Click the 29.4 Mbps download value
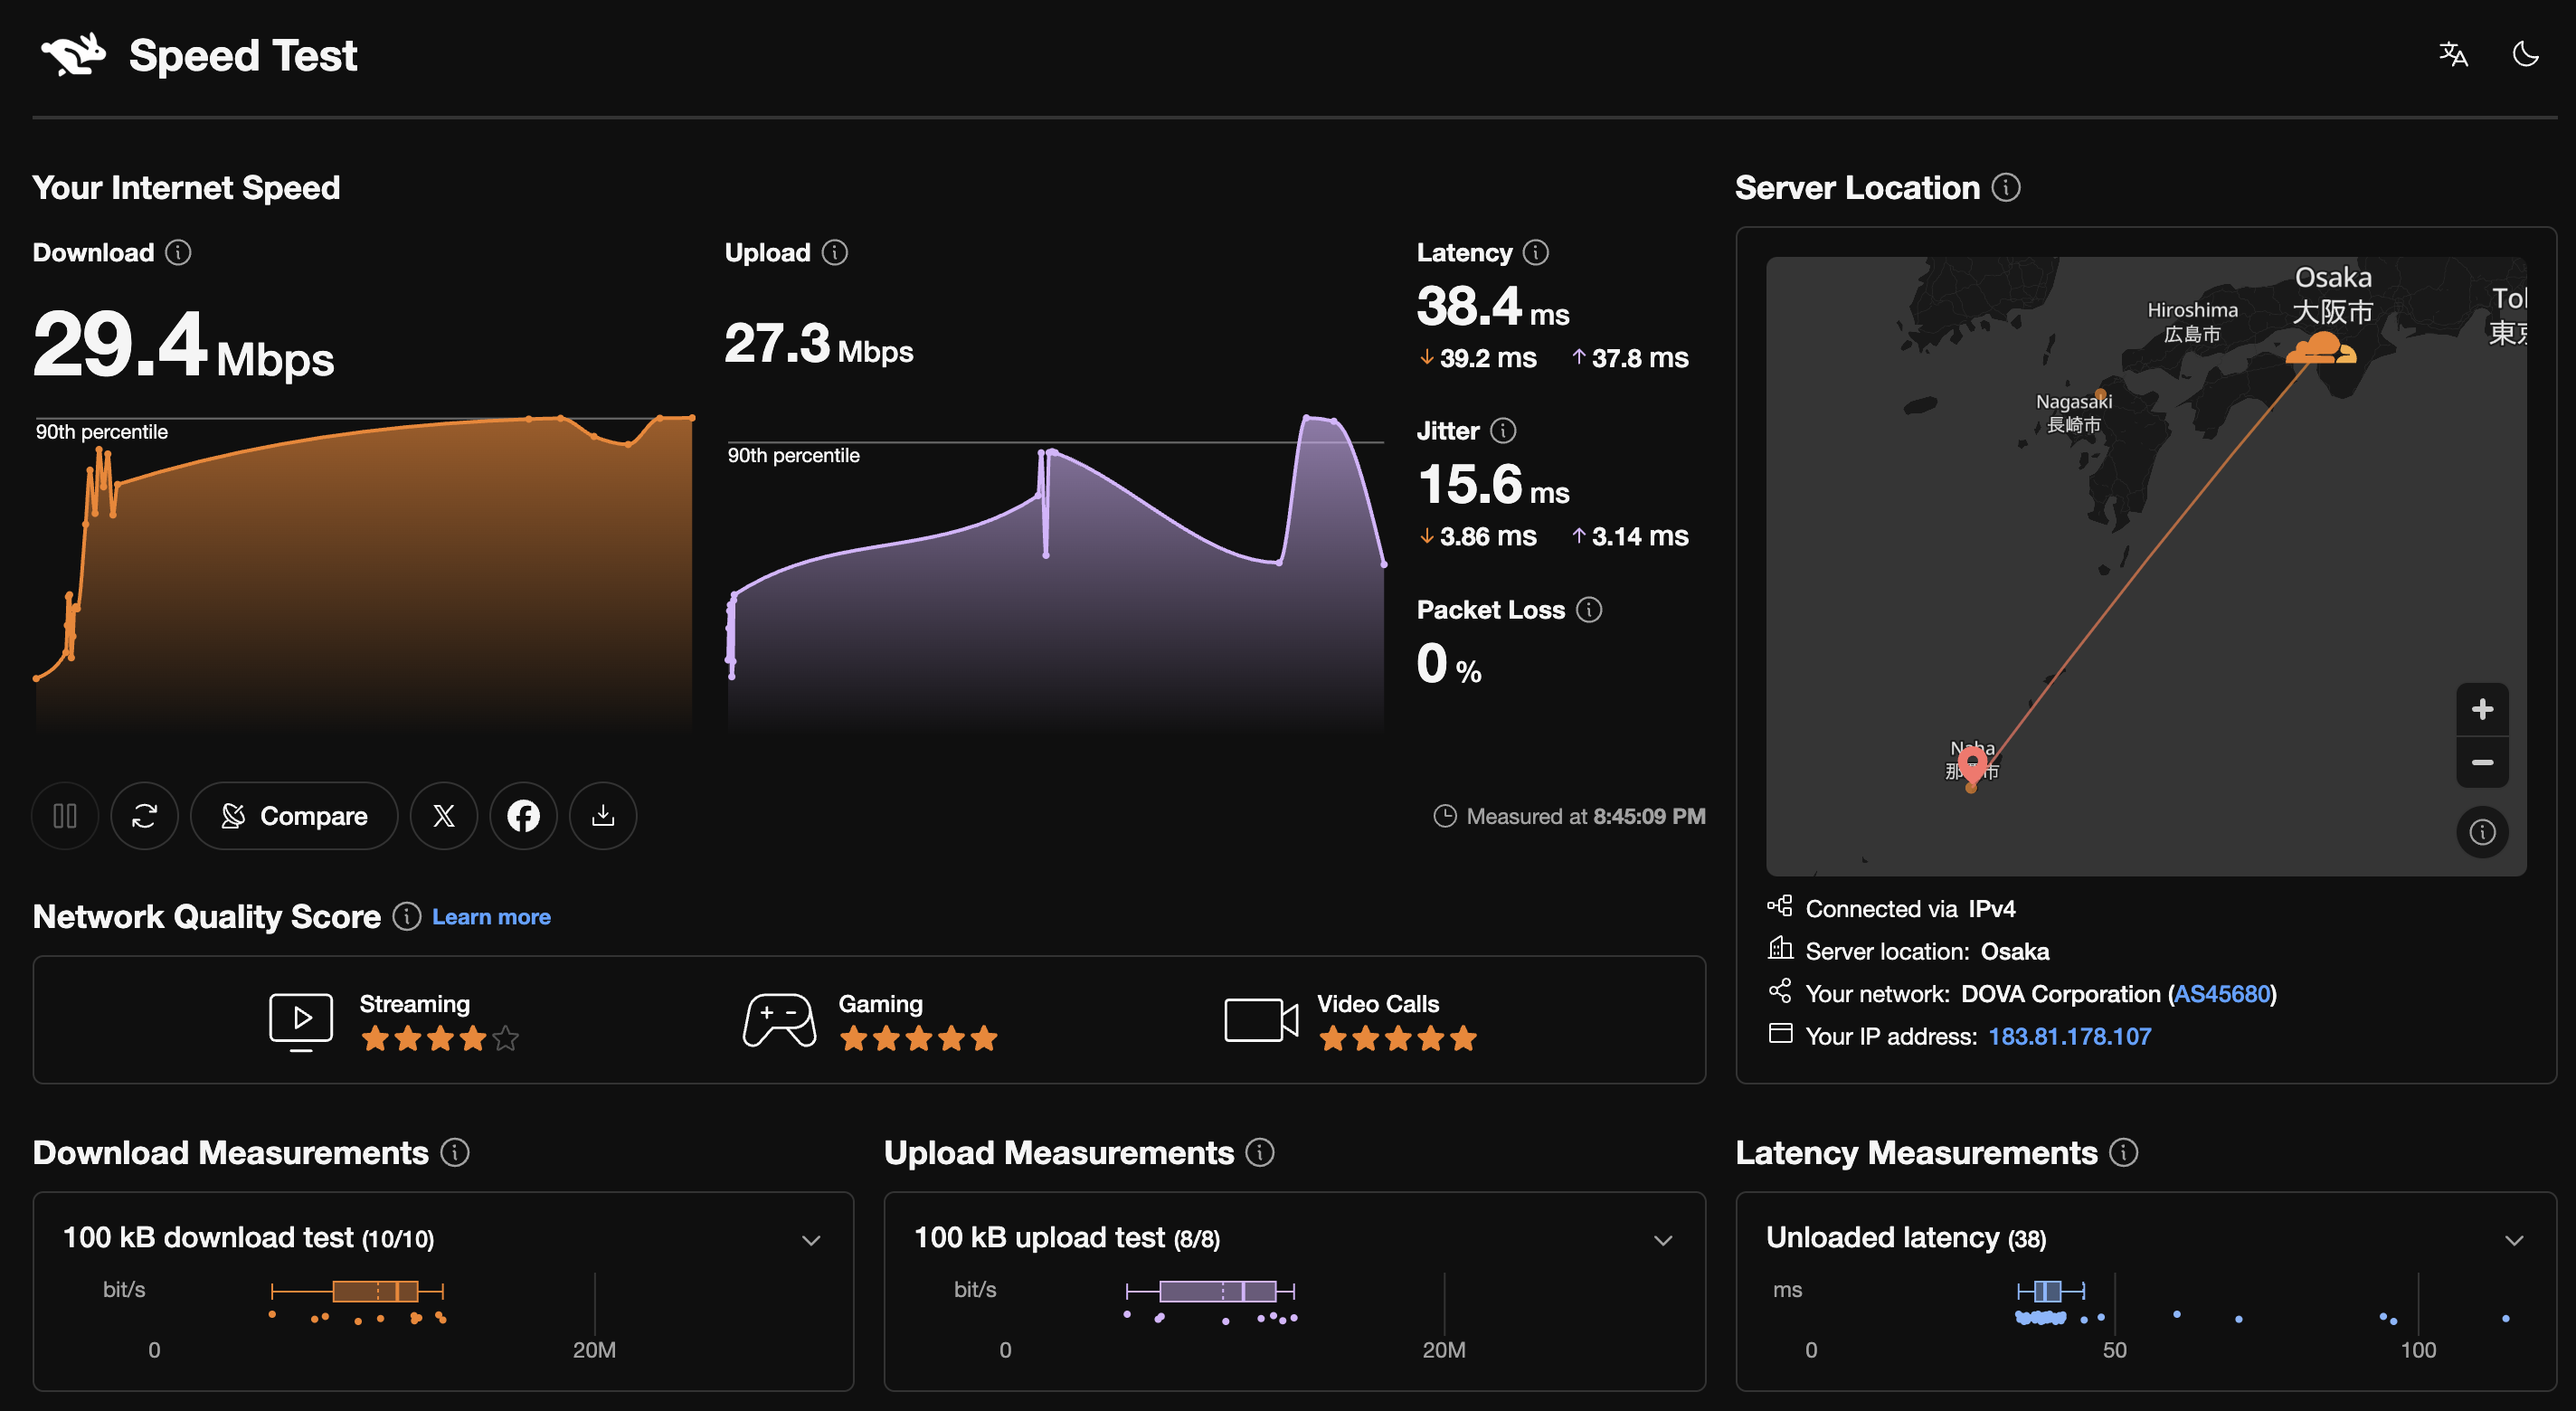The width and height of the screenshot is (2576, 1411). (184, 345)
